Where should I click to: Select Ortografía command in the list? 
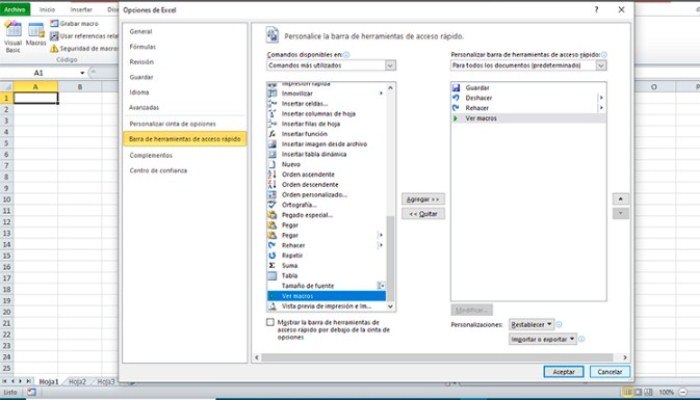pyautogui.click(x=326, y=205)
